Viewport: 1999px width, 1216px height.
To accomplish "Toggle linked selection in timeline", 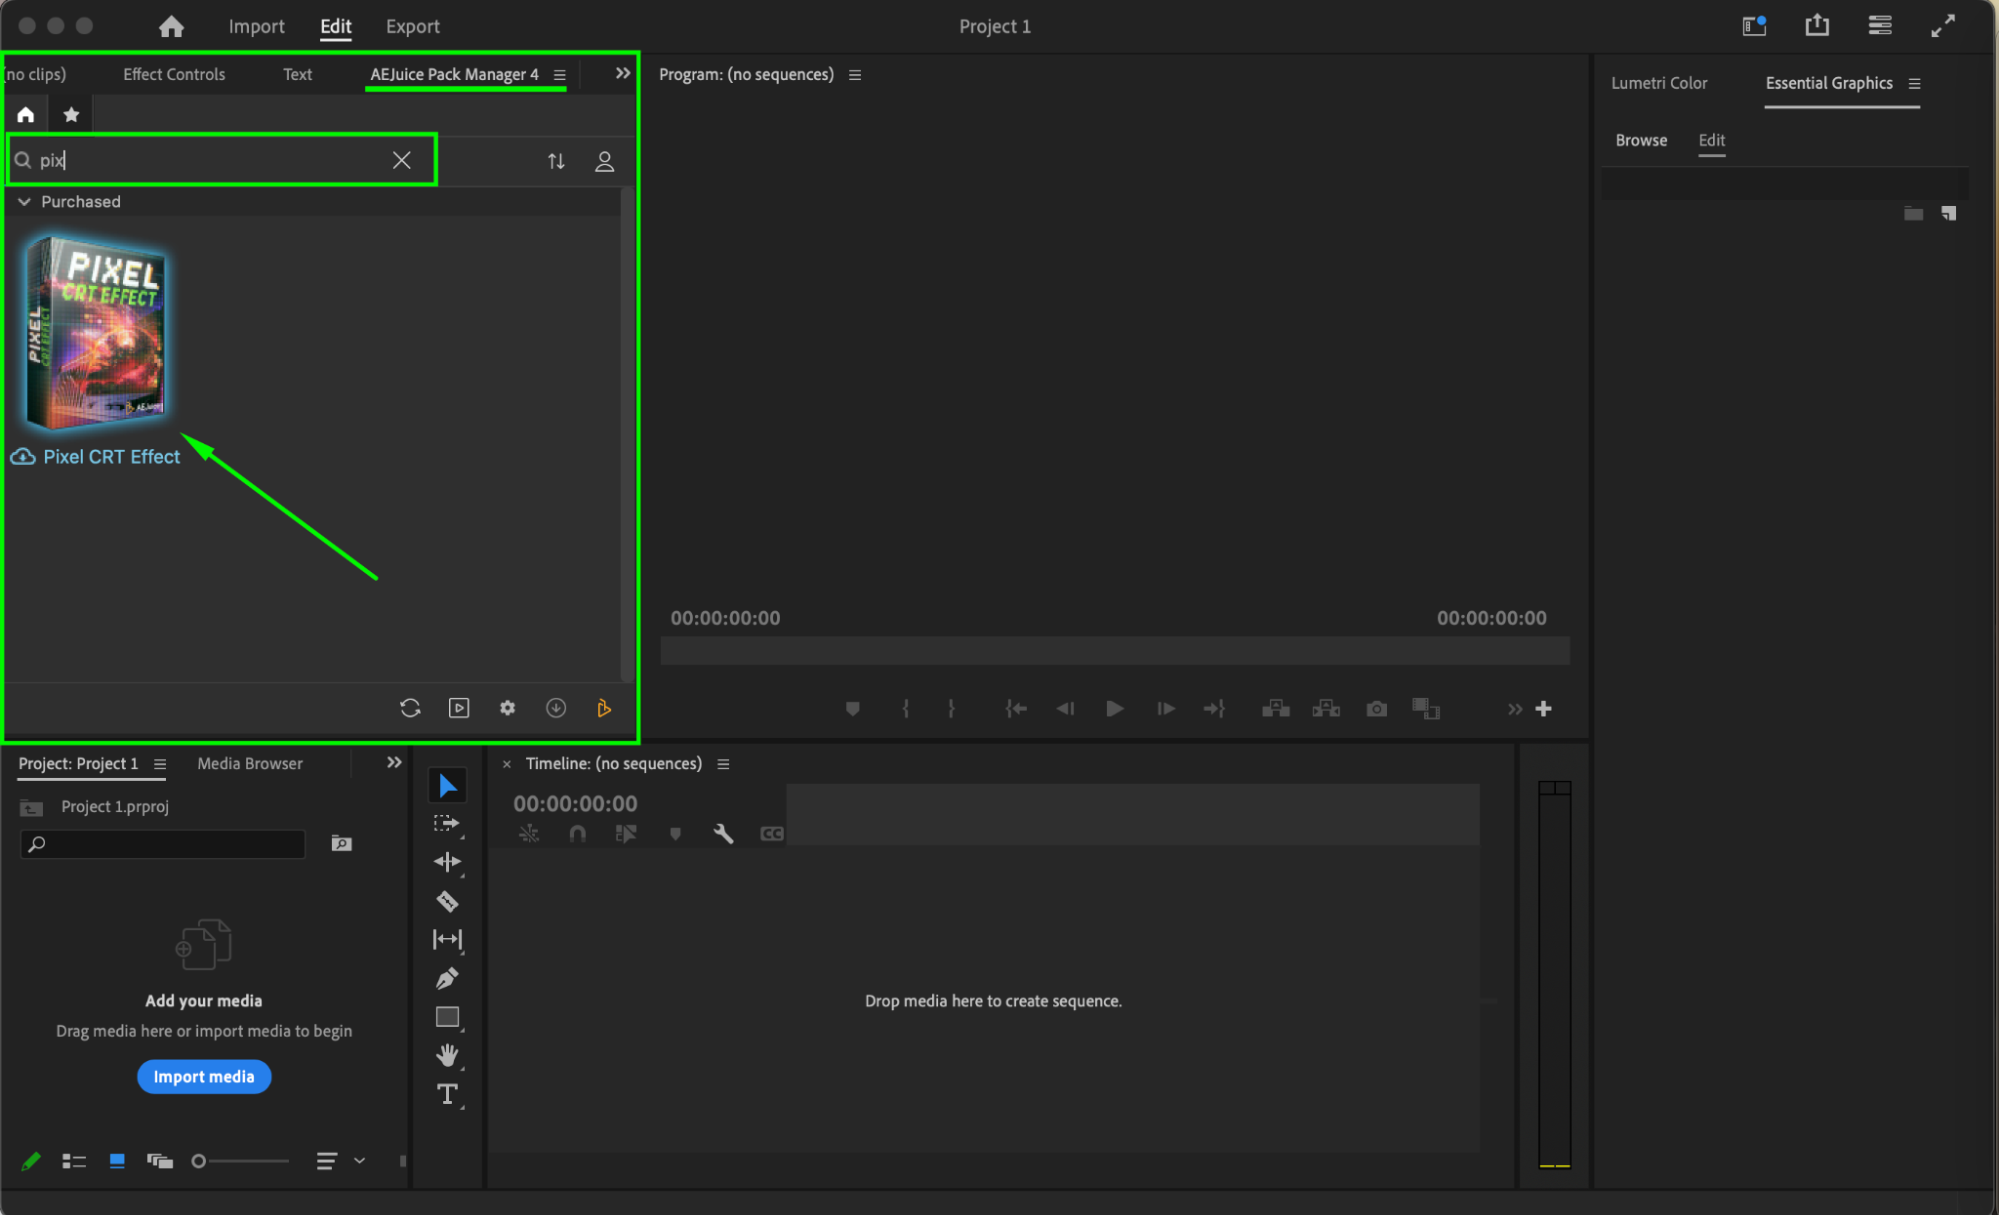I will (x=626, y=833).
